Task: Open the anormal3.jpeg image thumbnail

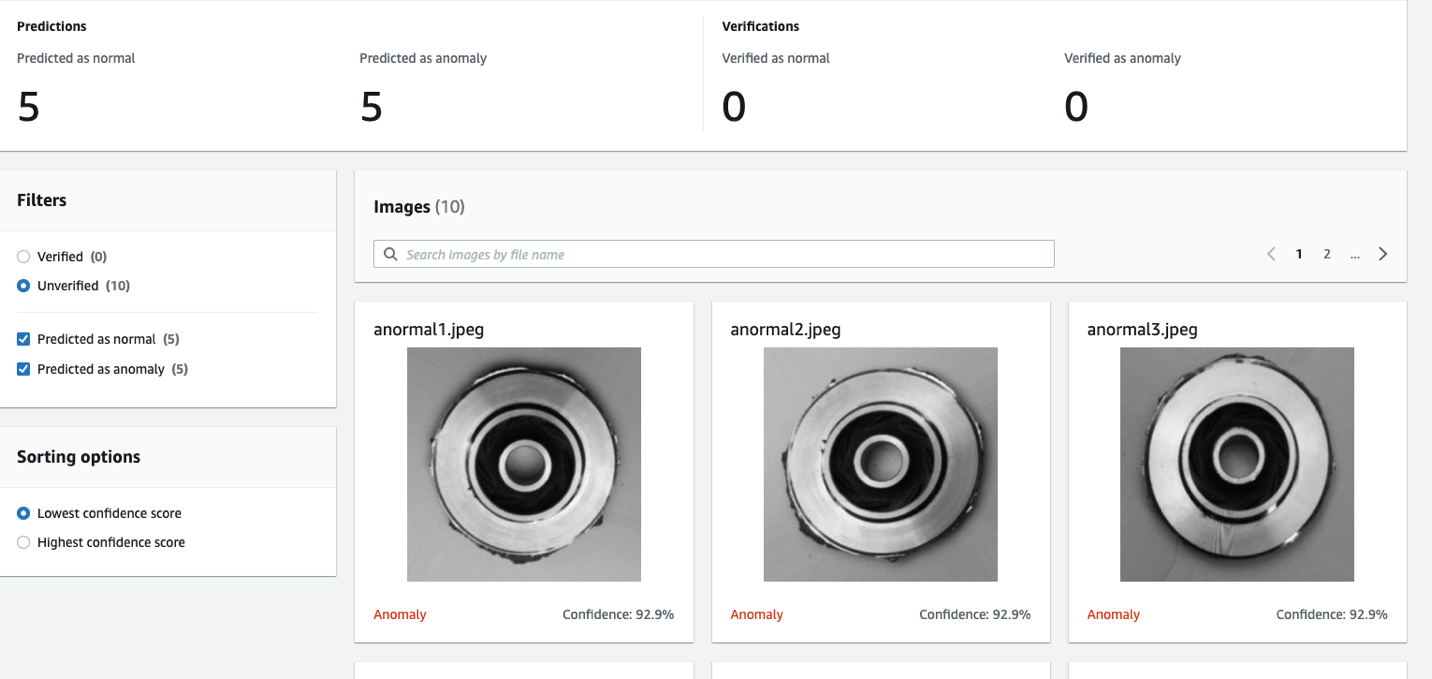Action: pos(1237,464)
